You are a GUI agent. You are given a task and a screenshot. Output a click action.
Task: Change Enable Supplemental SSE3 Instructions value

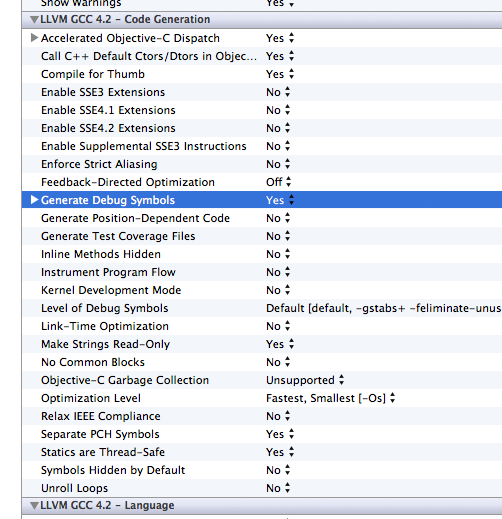(x=278, y=146)
